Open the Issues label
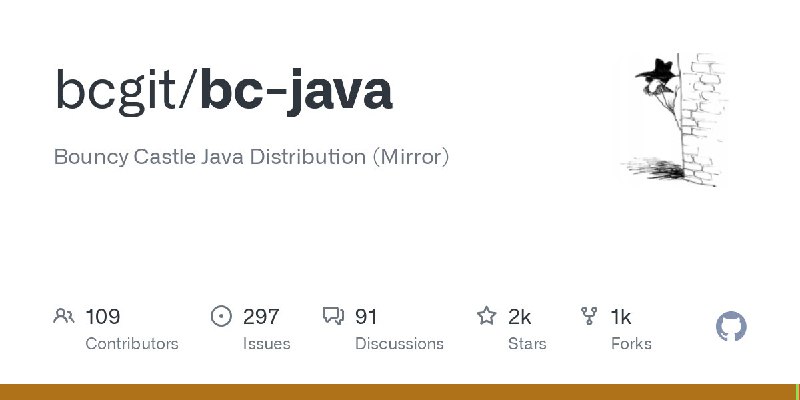 pos(266,343)
